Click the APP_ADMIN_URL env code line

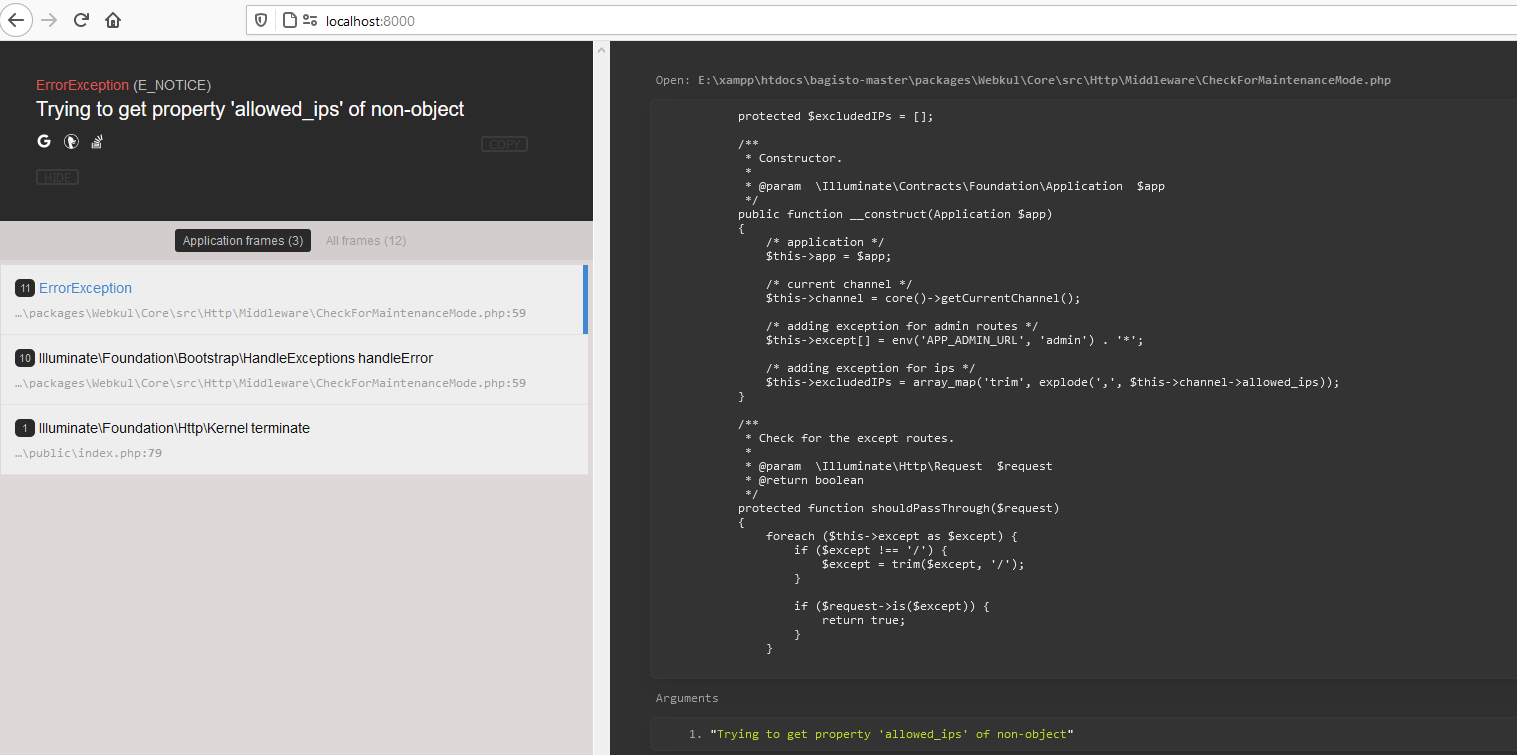[x=954, y=340]
